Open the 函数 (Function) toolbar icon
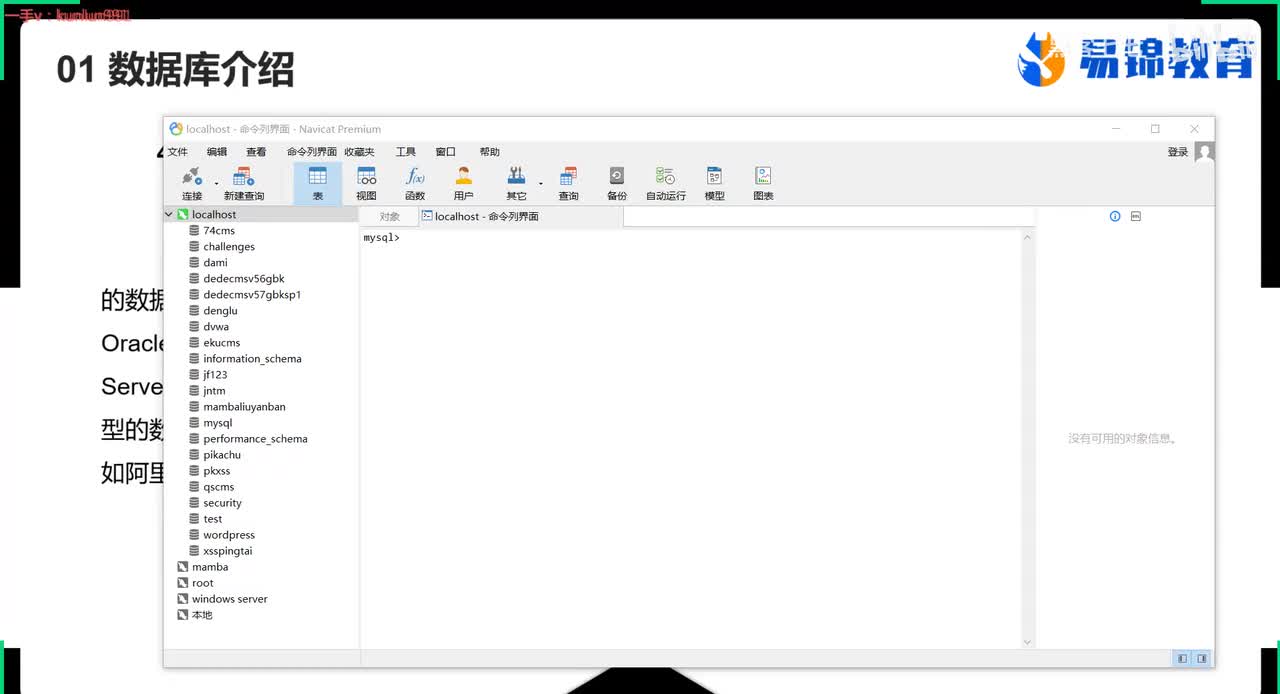The height and width of the screenshot is (694, 1280). click(415, 184)
